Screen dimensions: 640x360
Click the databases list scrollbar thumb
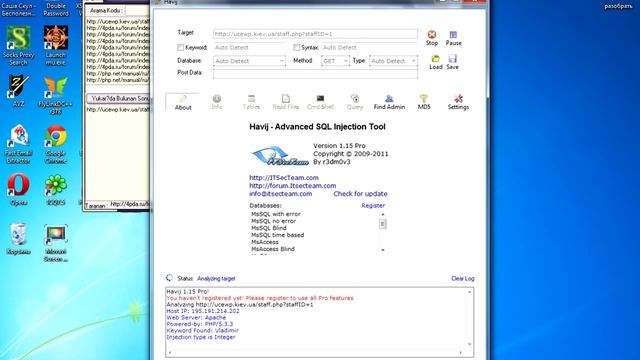tap(383, 224)
